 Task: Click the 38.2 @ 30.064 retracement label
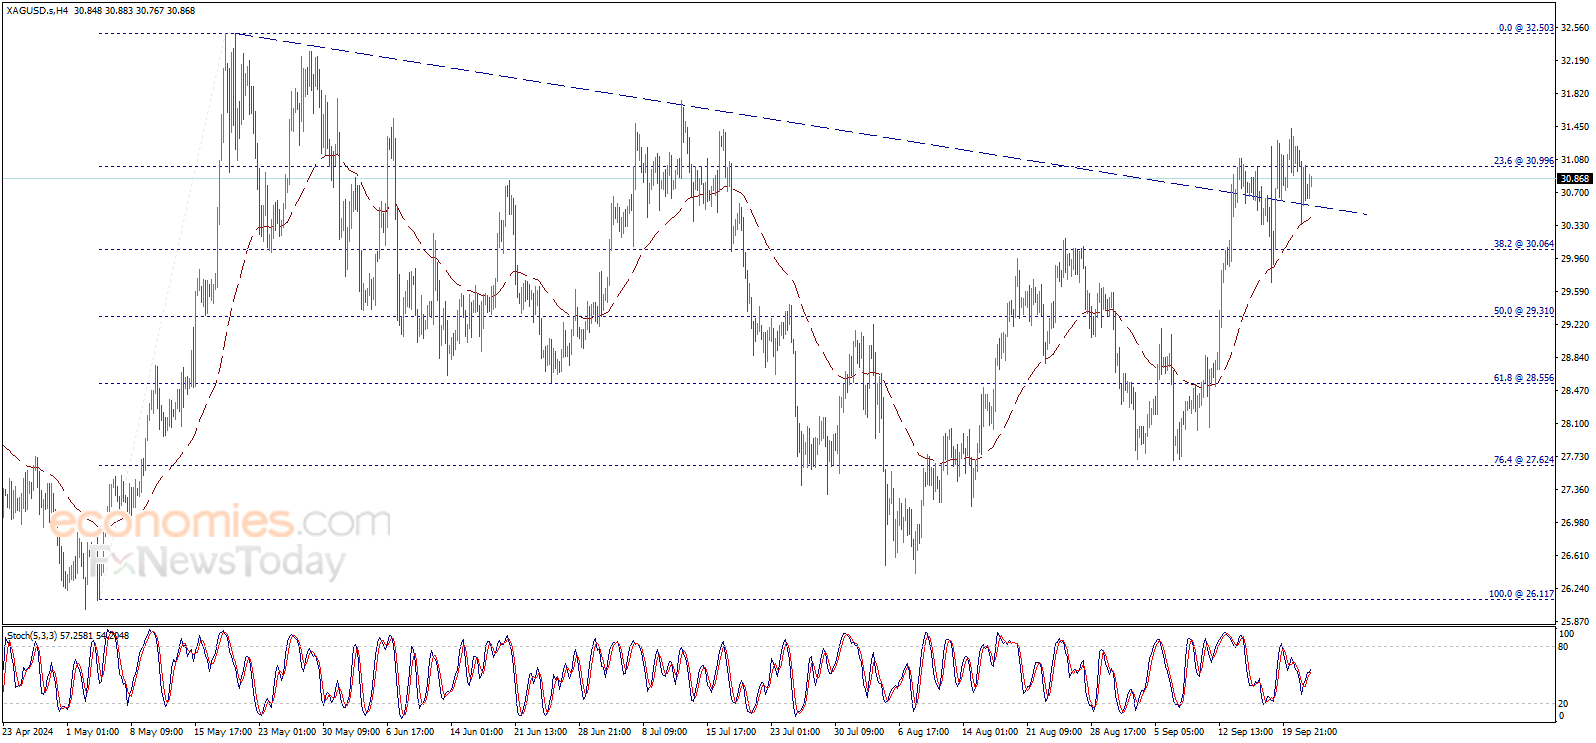(x=1524, y=244)
